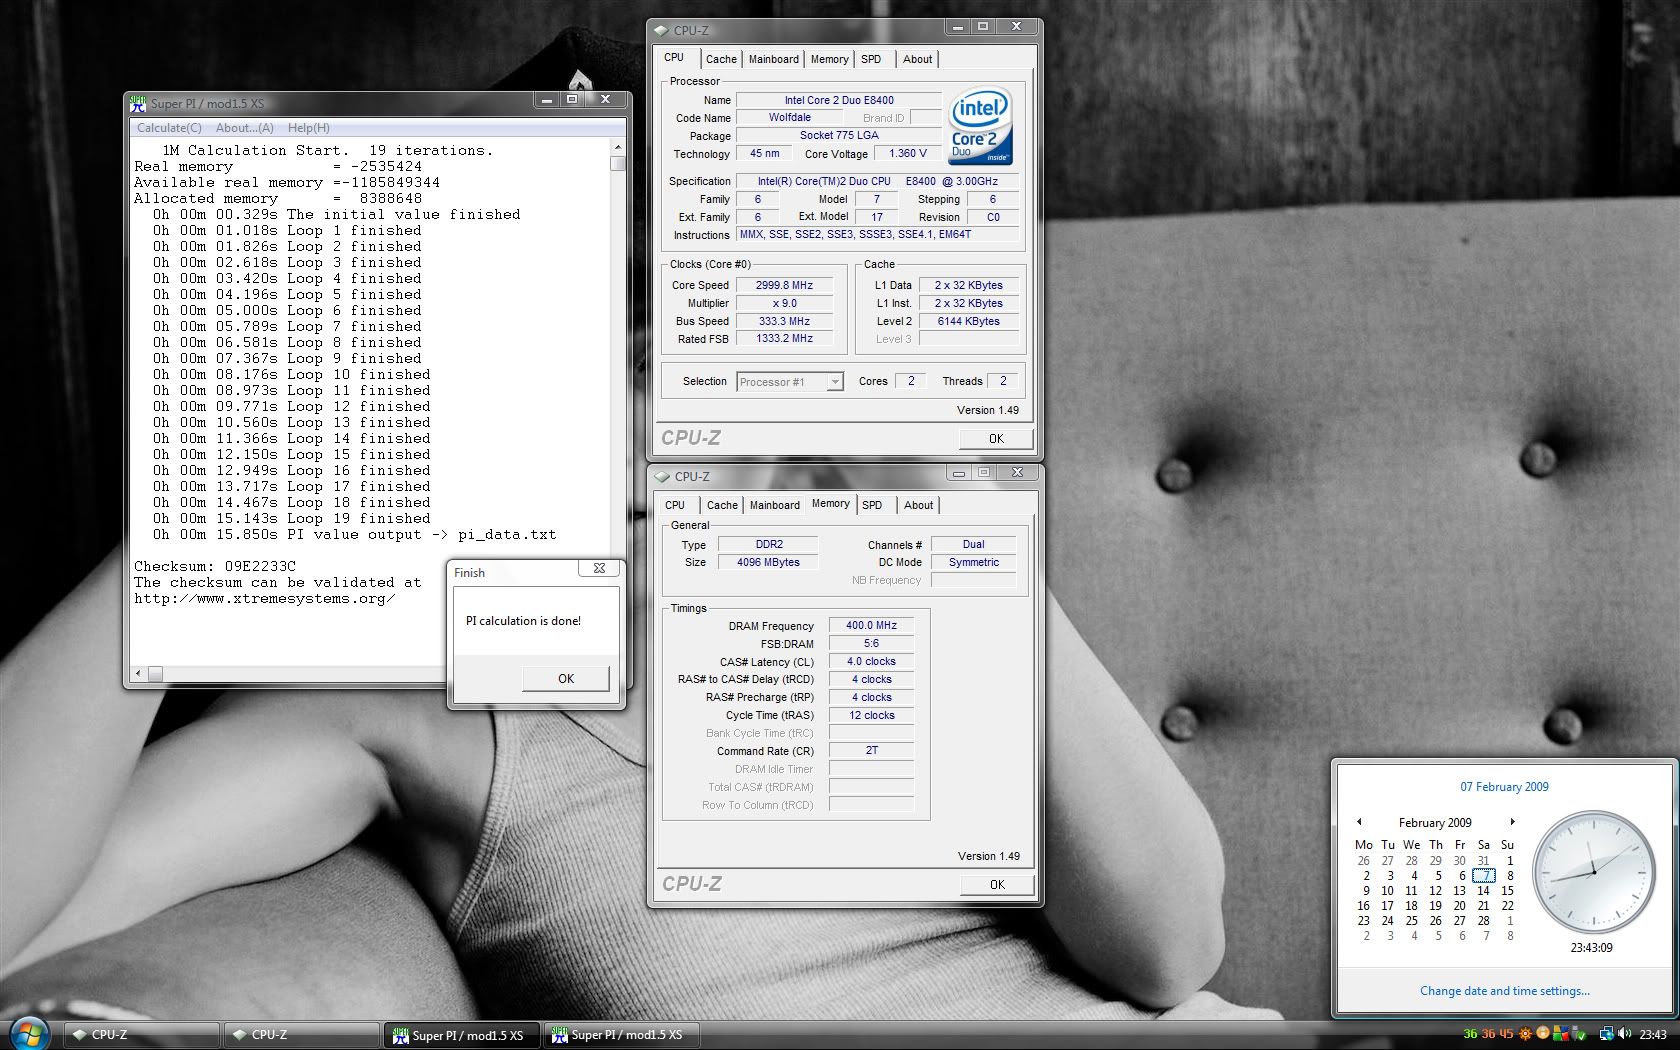Click the Name field Intel Core 2 Duo E8400
Screen dimensions: 1680x1050
[839, 100]
